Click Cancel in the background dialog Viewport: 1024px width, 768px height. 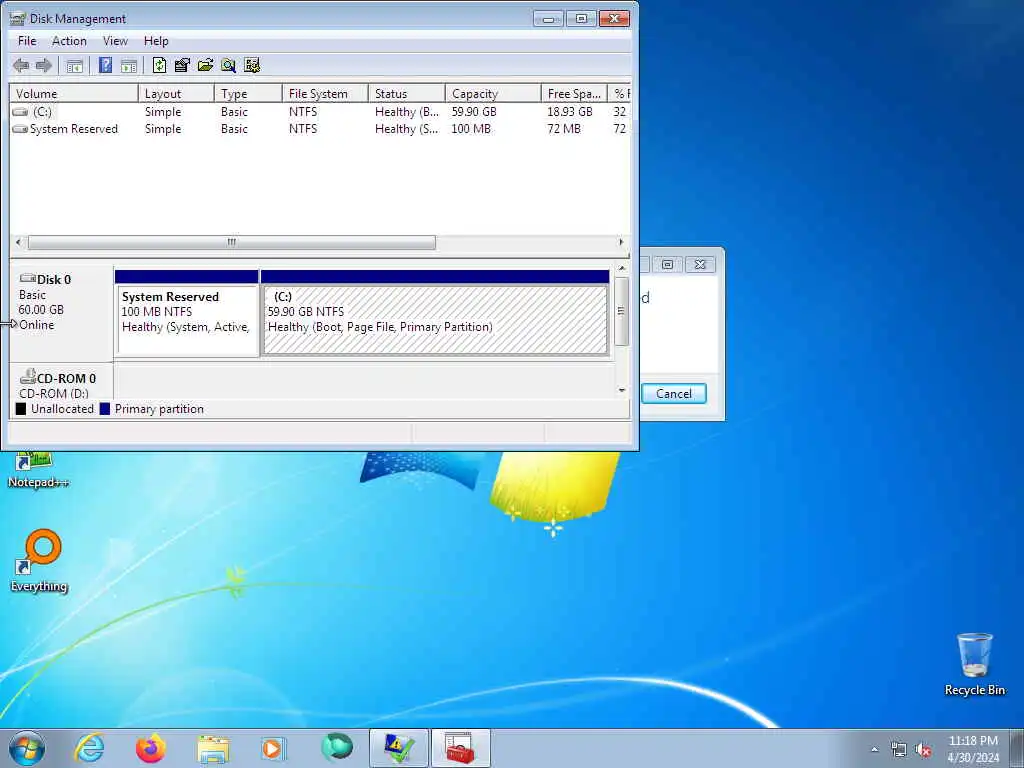coord(673,394)
